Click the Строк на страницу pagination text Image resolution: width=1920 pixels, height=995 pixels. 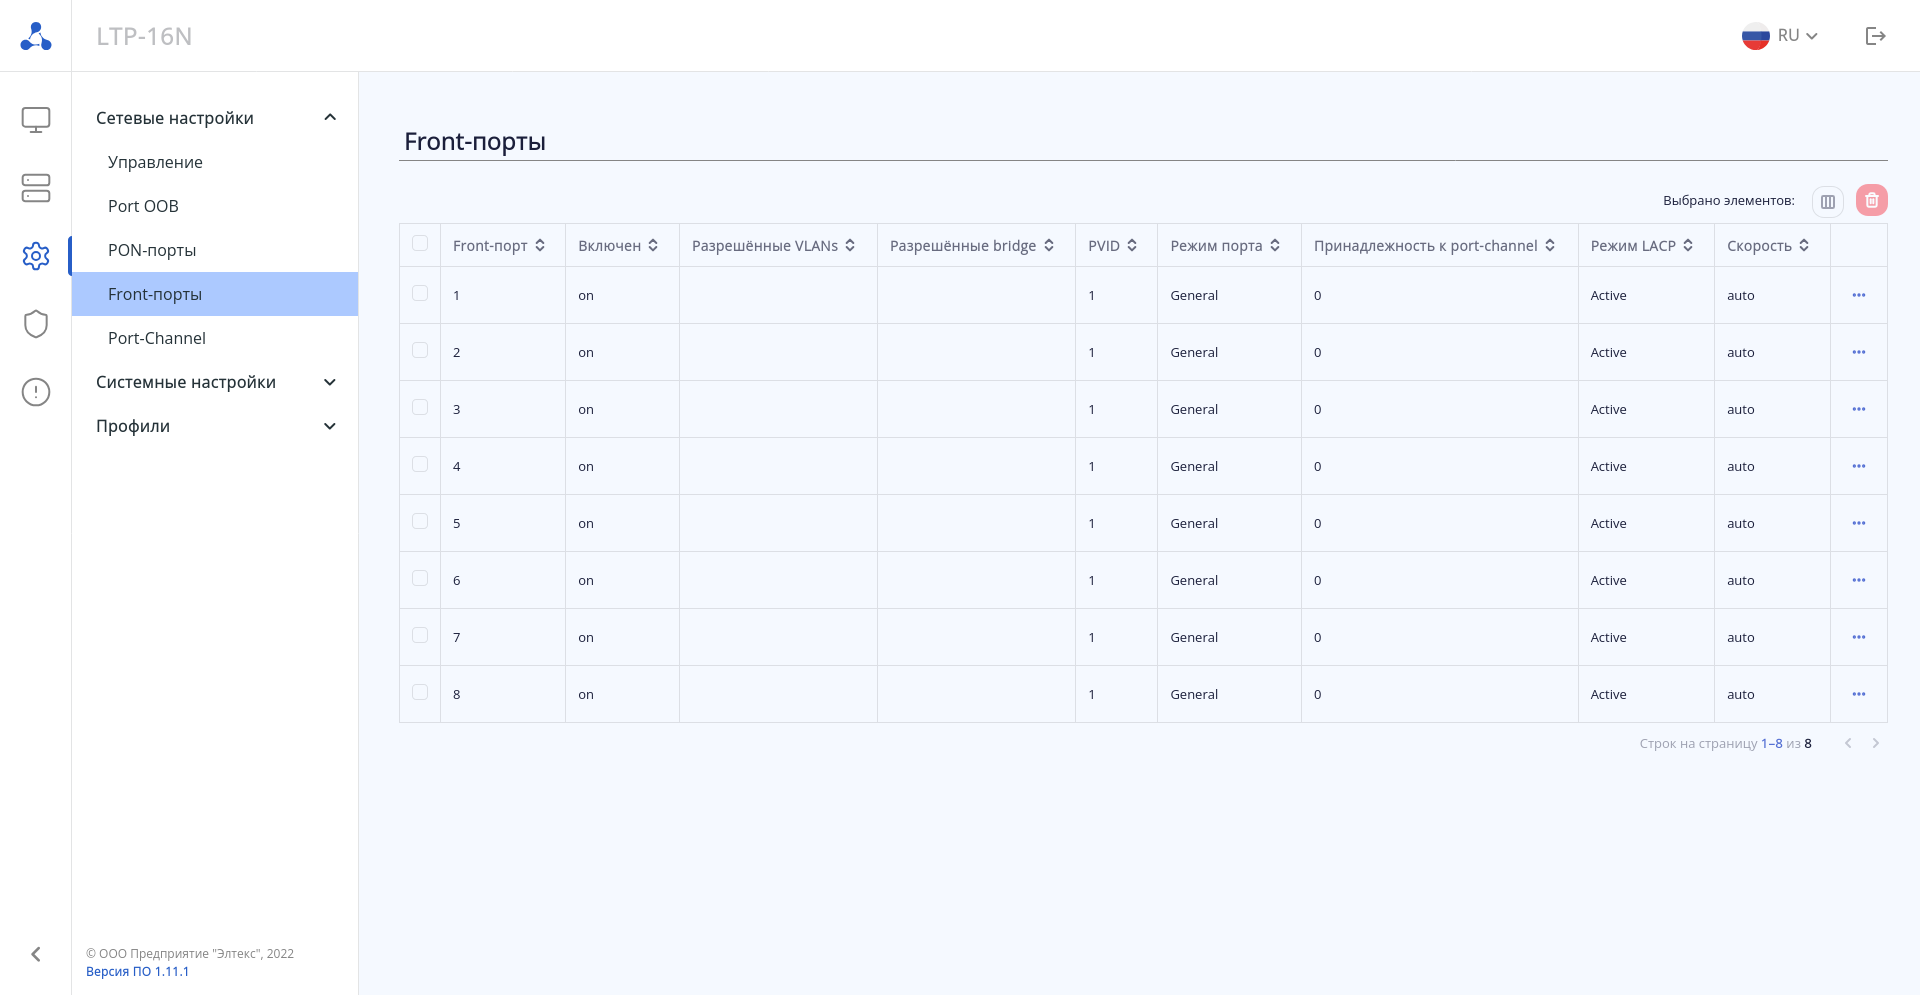pos(1698,744)
